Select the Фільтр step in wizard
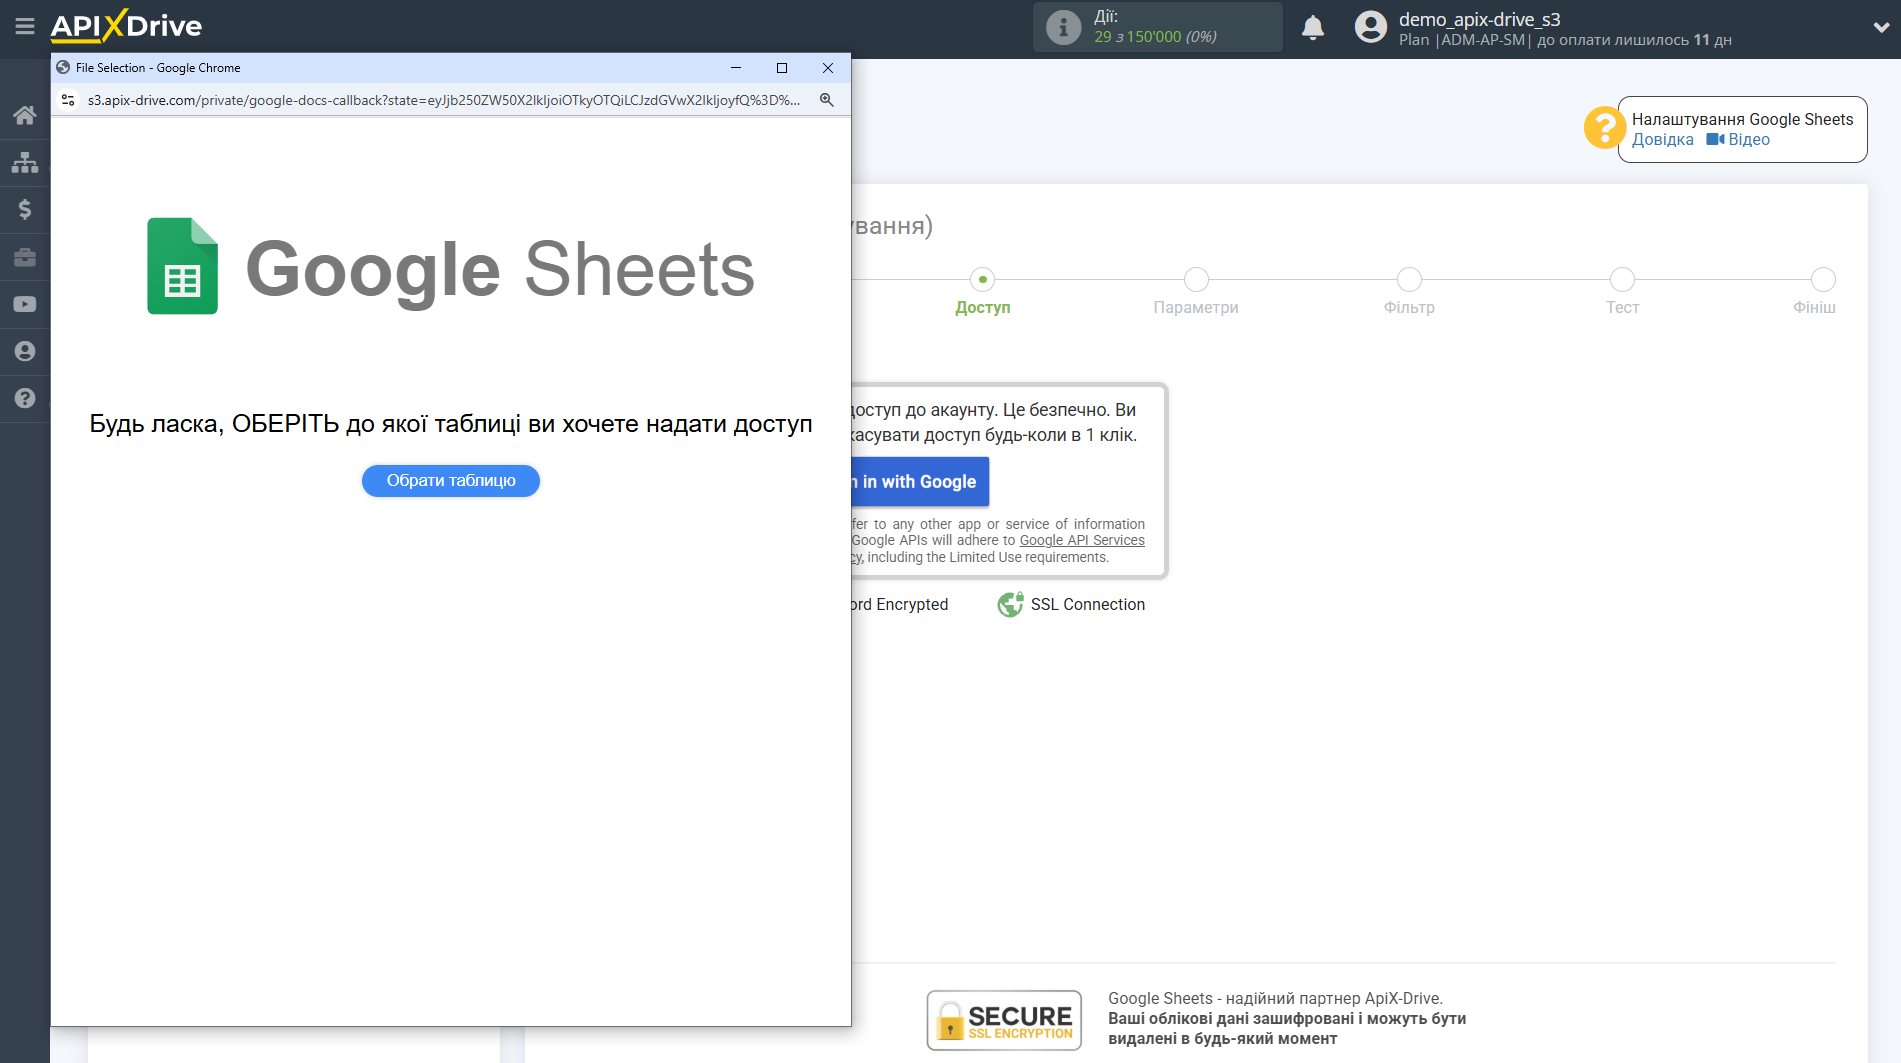 click(1409, 292)
